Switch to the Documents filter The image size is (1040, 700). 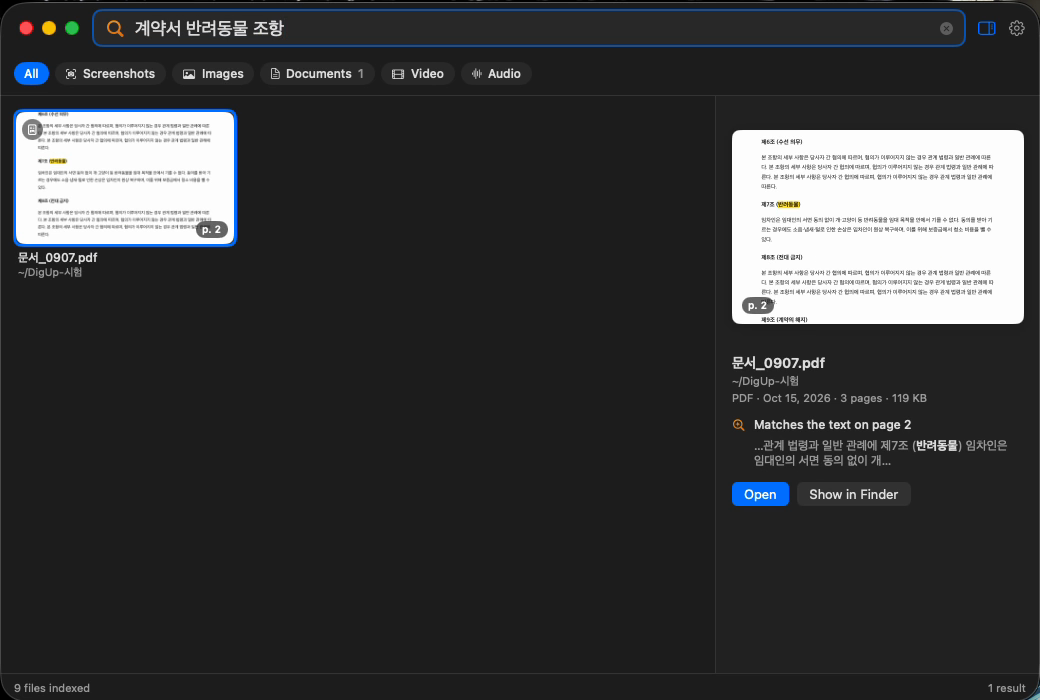317,74
